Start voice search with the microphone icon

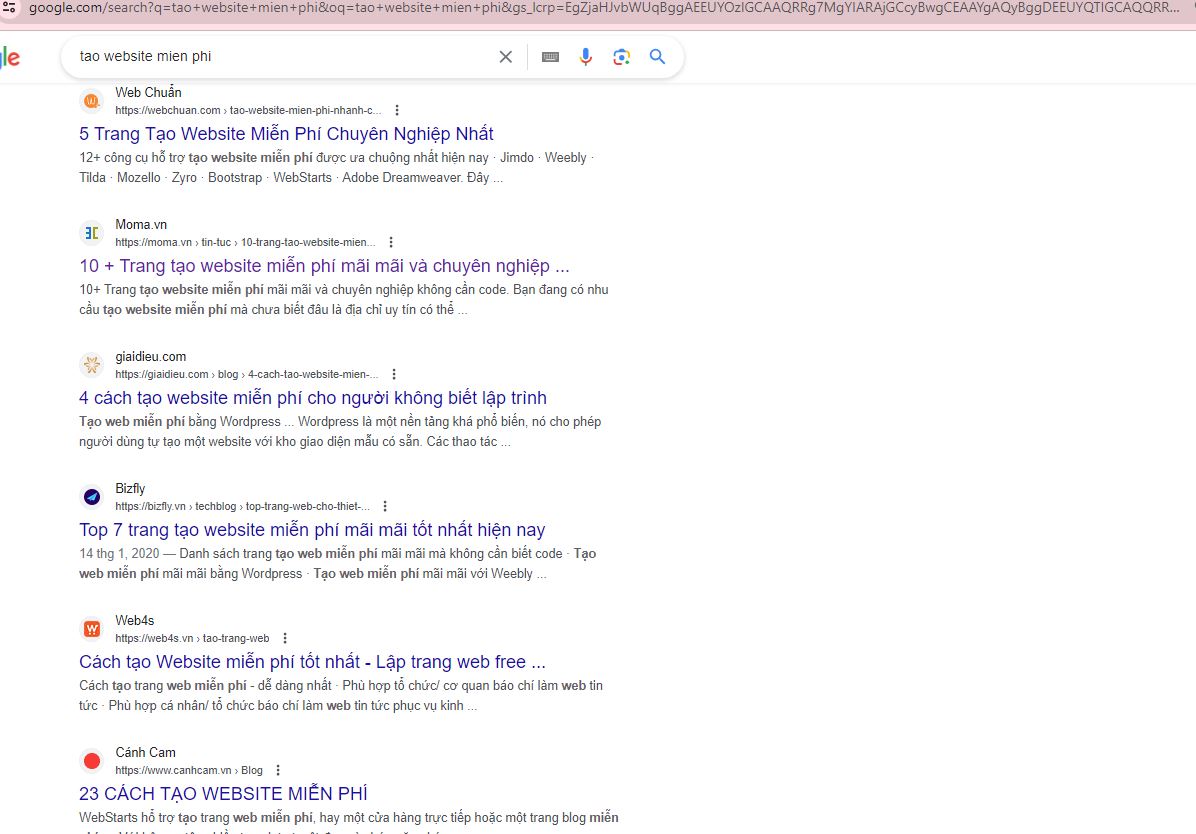(x=586, y=57)
